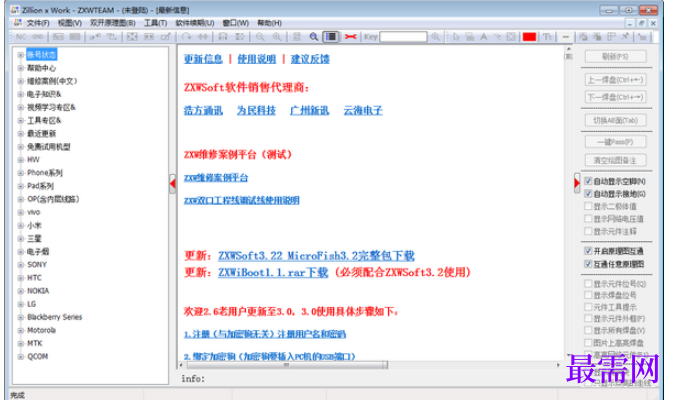
Task: Click the 刷新(F5) button
Action: 615,56
